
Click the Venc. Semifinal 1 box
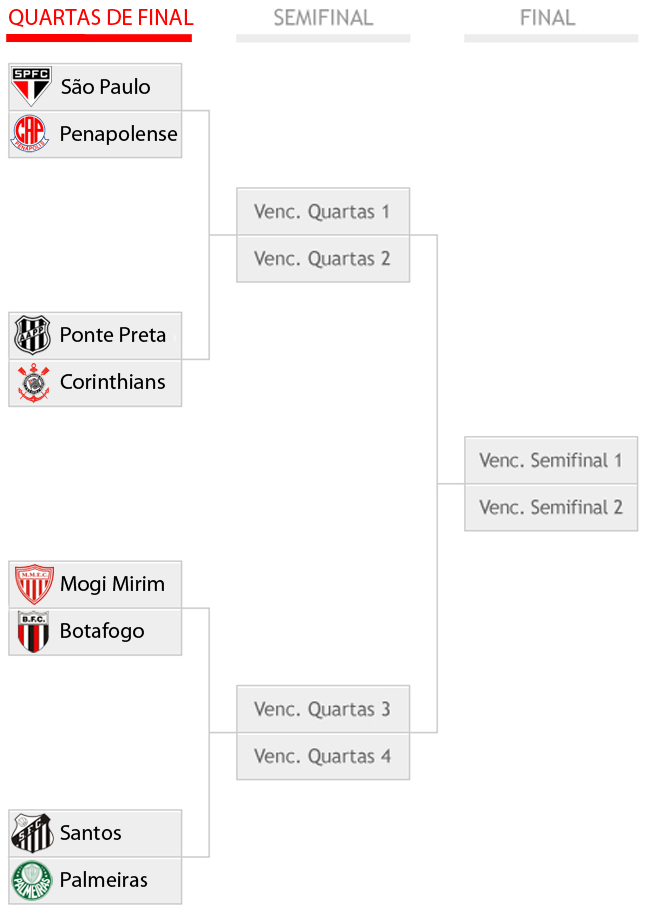coord(551,460)
